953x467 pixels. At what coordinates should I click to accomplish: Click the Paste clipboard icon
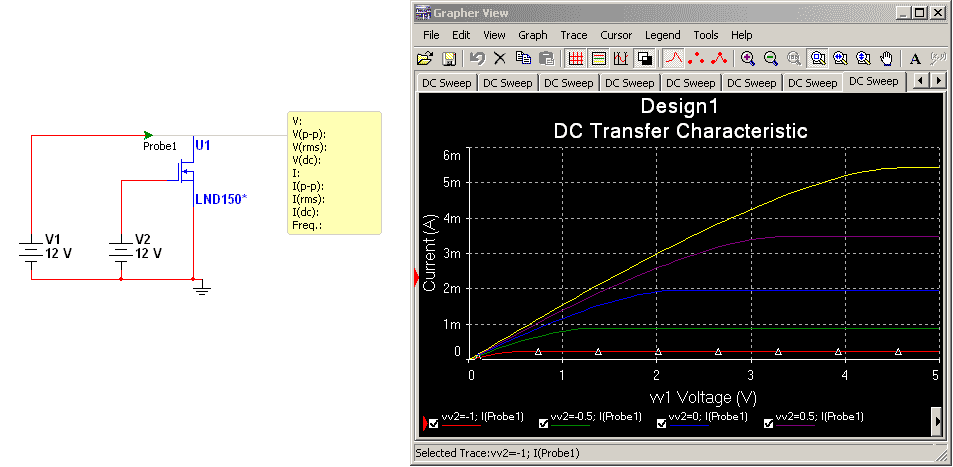coord(547,58)
